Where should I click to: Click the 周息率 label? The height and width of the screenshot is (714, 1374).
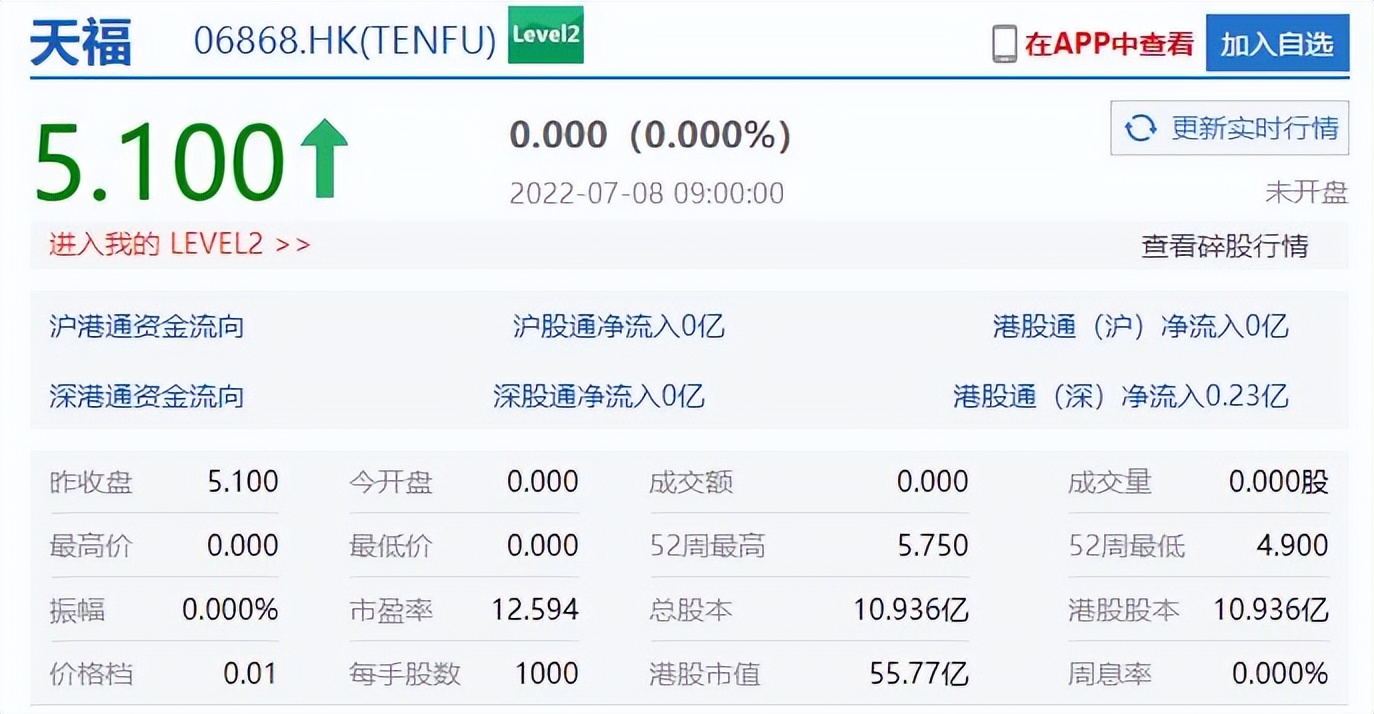pos(1110,674)
